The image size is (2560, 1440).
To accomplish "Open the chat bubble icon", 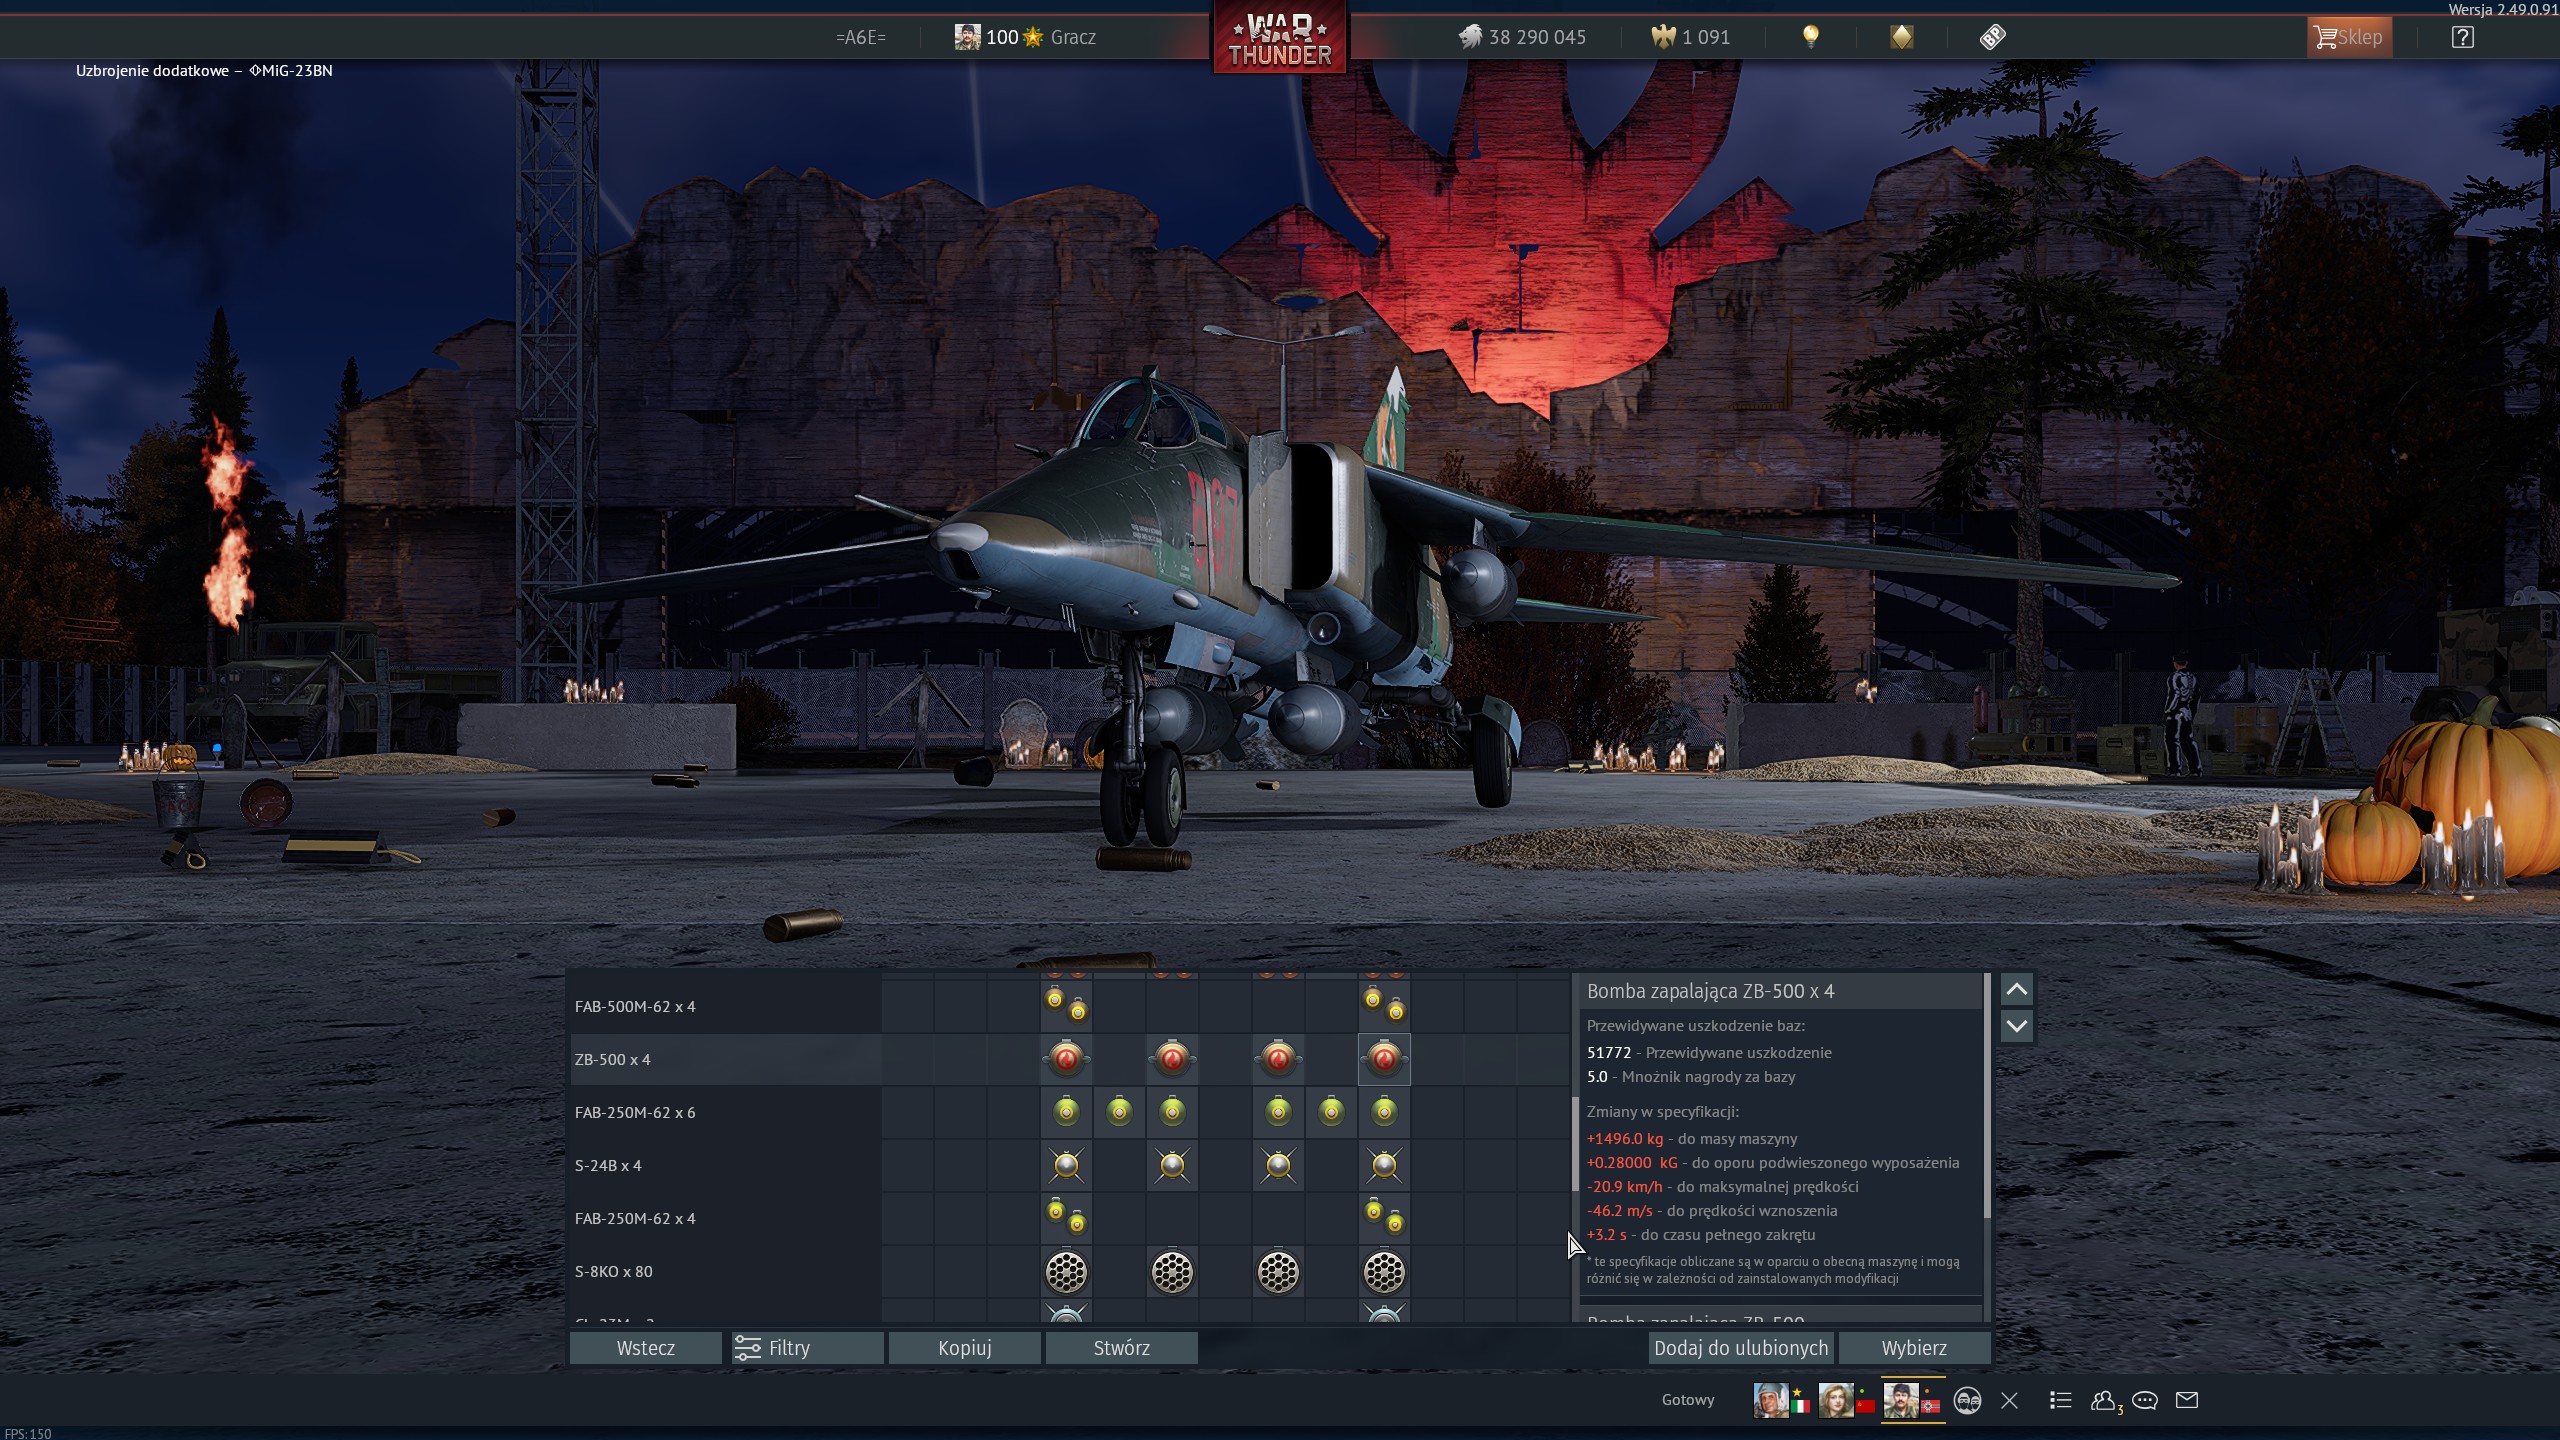I will tap(2144, 1400).
